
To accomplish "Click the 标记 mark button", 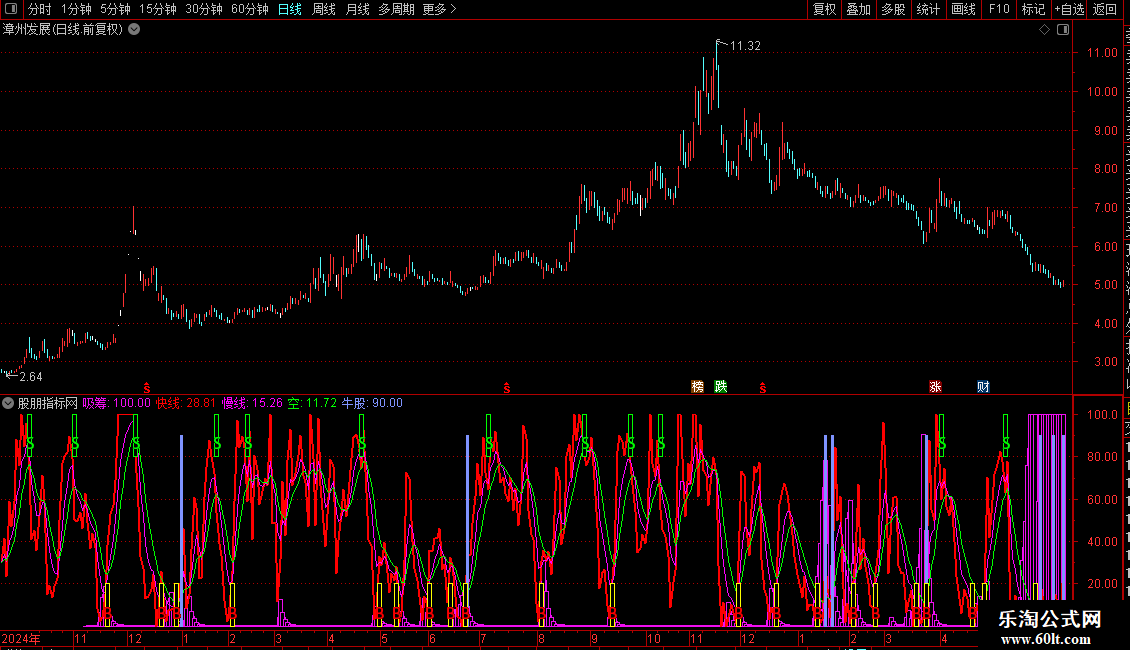I will [x=1033, y=9].
